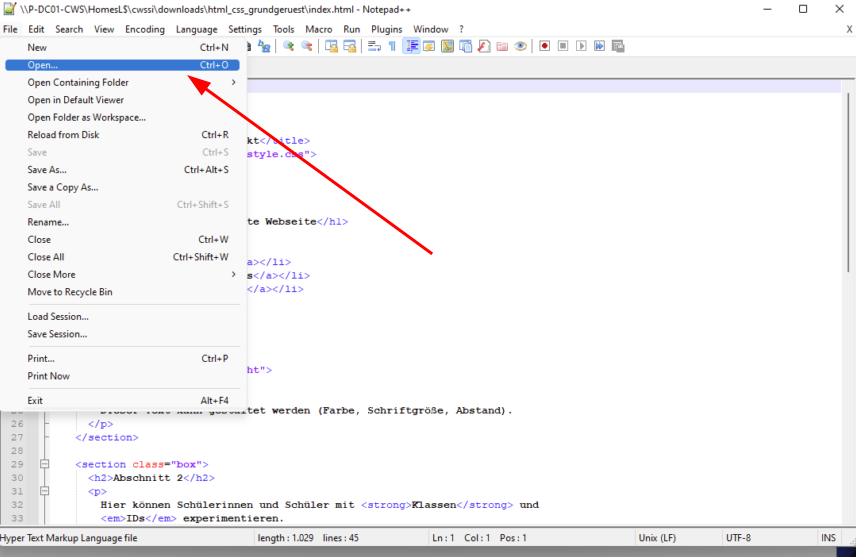Open the Language menu

tap(197, 29)
